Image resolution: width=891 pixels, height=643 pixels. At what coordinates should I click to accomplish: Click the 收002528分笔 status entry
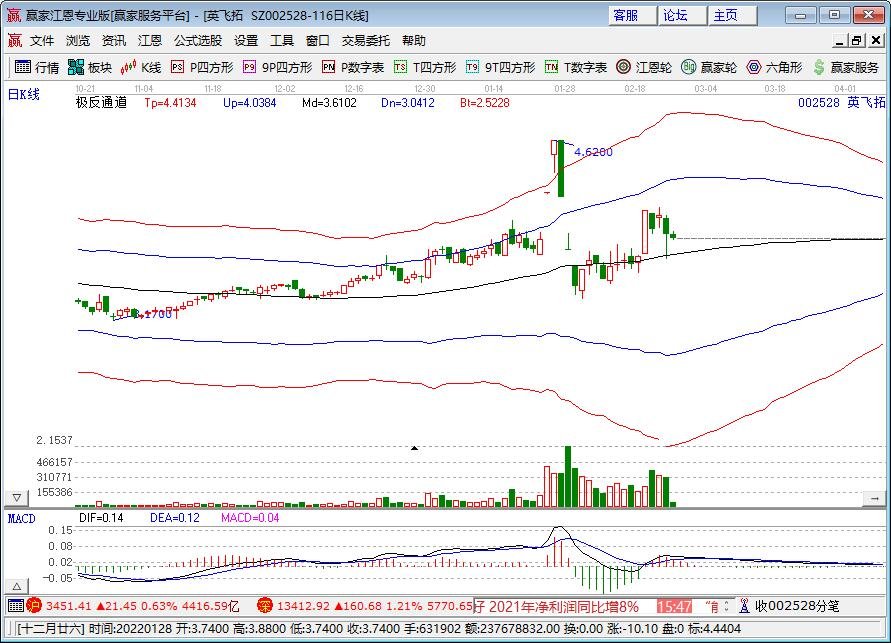(797, 606)
